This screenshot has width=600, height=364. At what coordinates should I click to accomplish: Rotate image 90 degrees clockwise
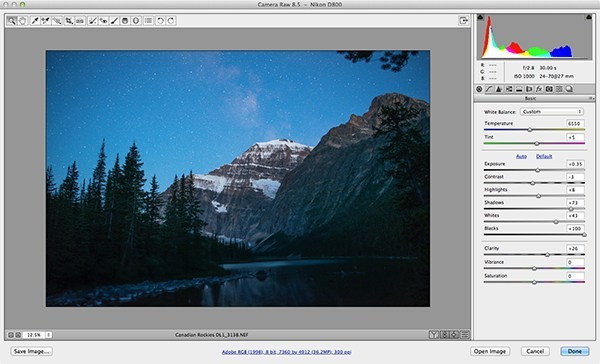[171, 21]
